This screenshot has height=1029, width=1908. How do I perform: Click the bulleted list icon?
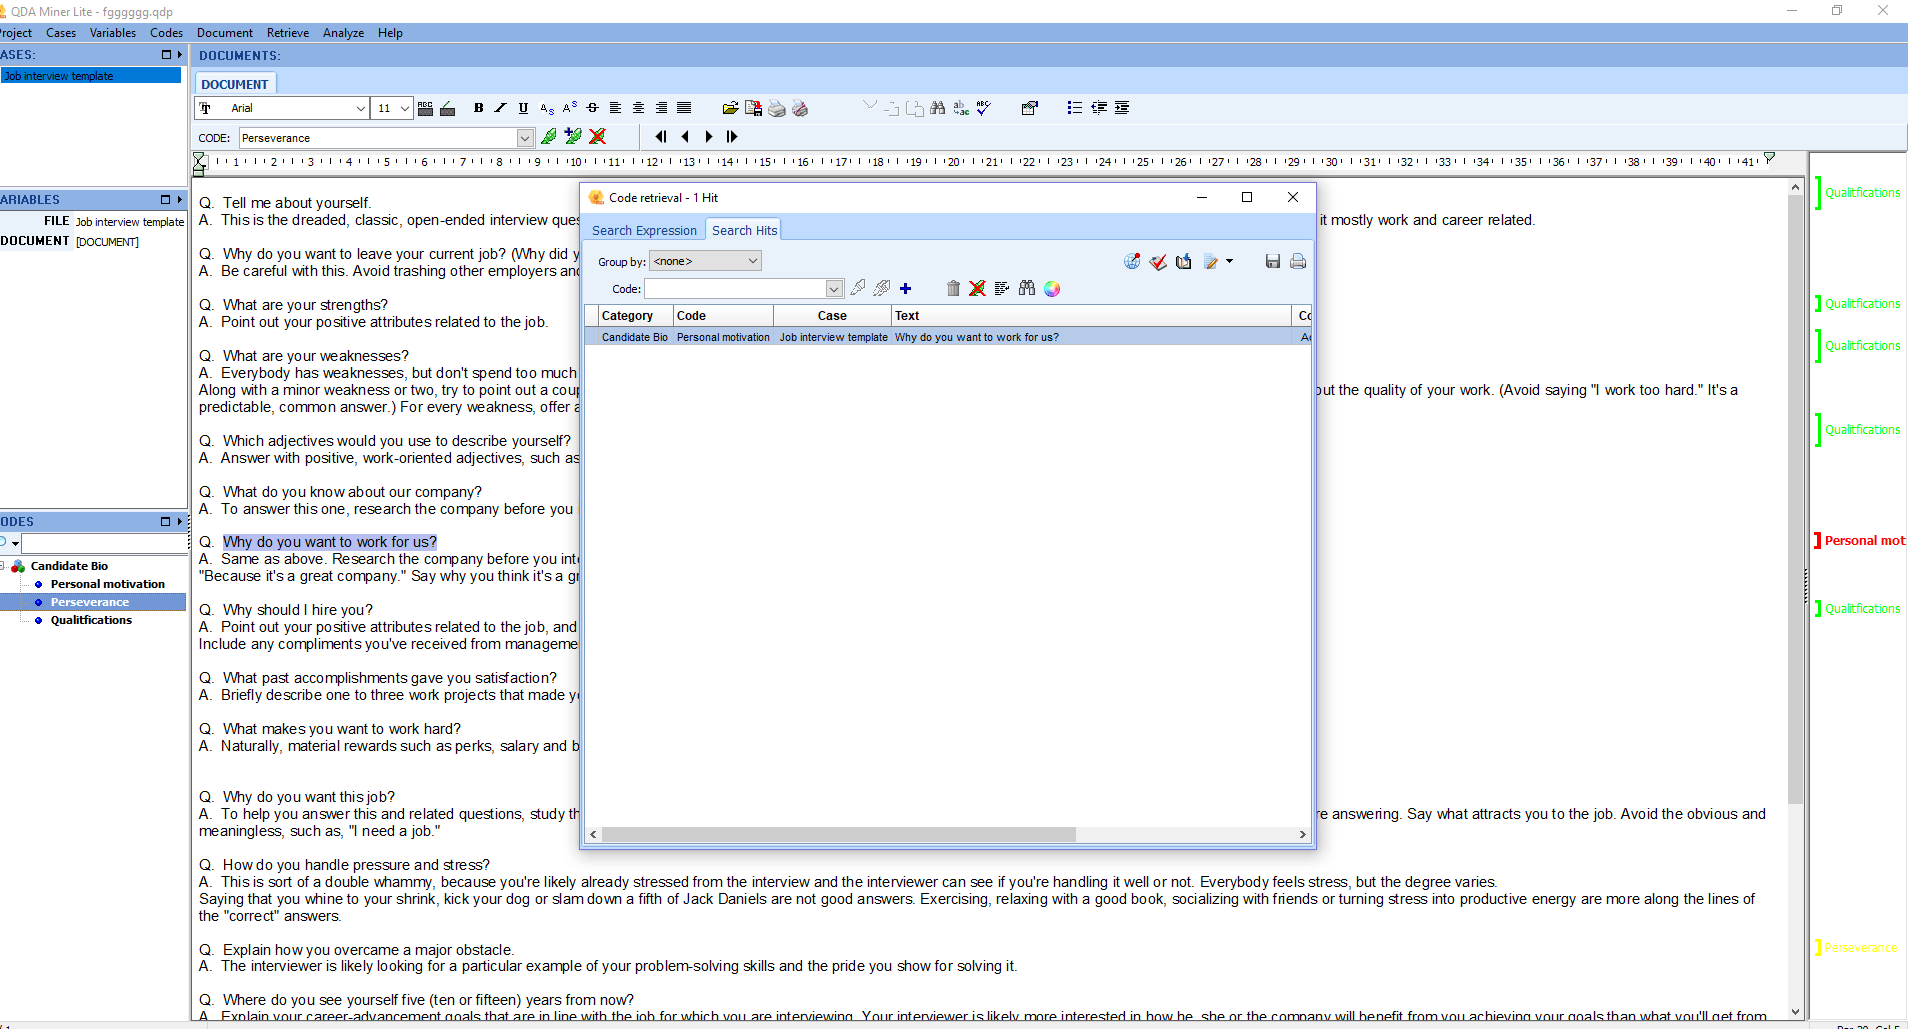click(1074, 108)
